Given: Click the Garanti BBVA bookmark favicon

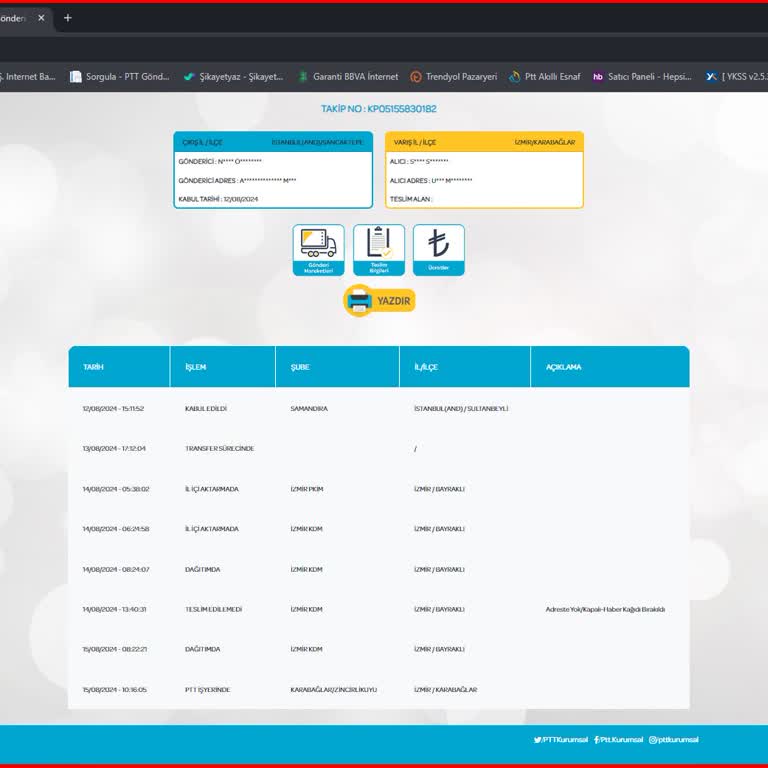Looking at the screenshot, I should click(303, 77).
